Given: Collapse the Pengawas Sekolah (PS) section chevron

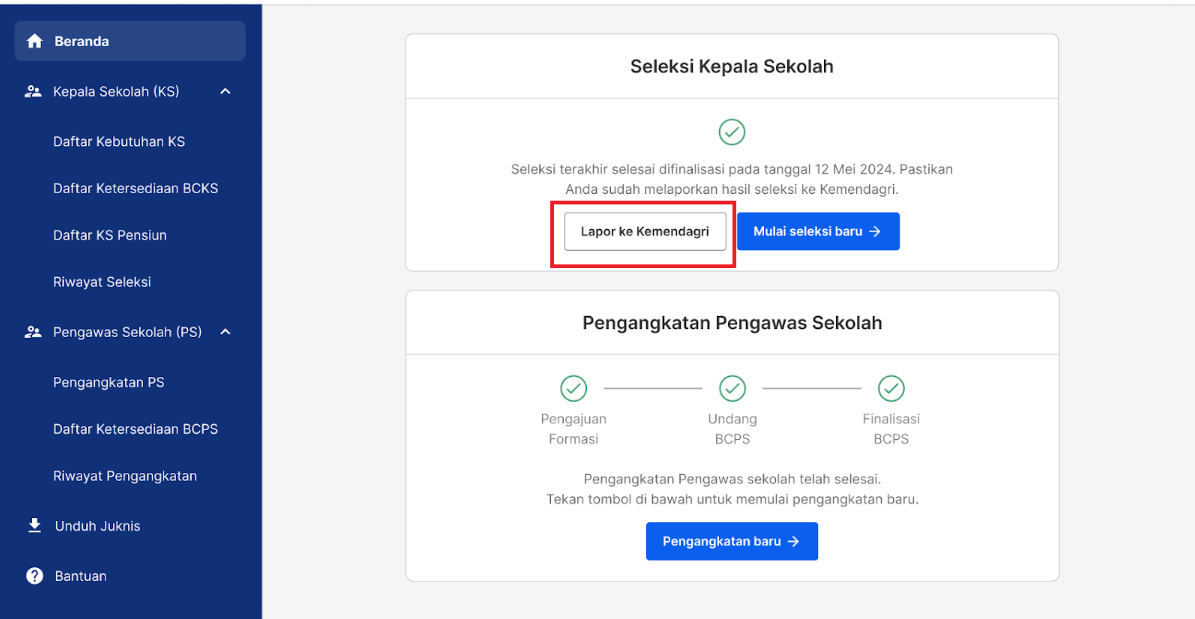Looking at the screenshot, I should coord(226,332).
